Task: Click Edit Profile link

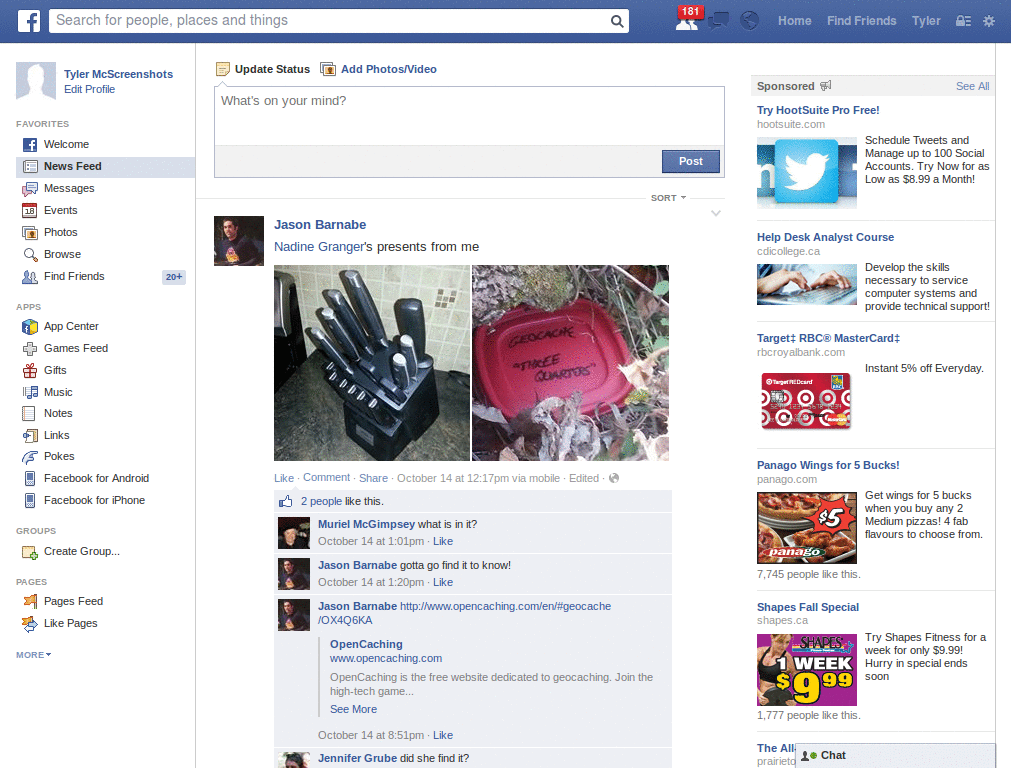Action: [x=89, y=89]
